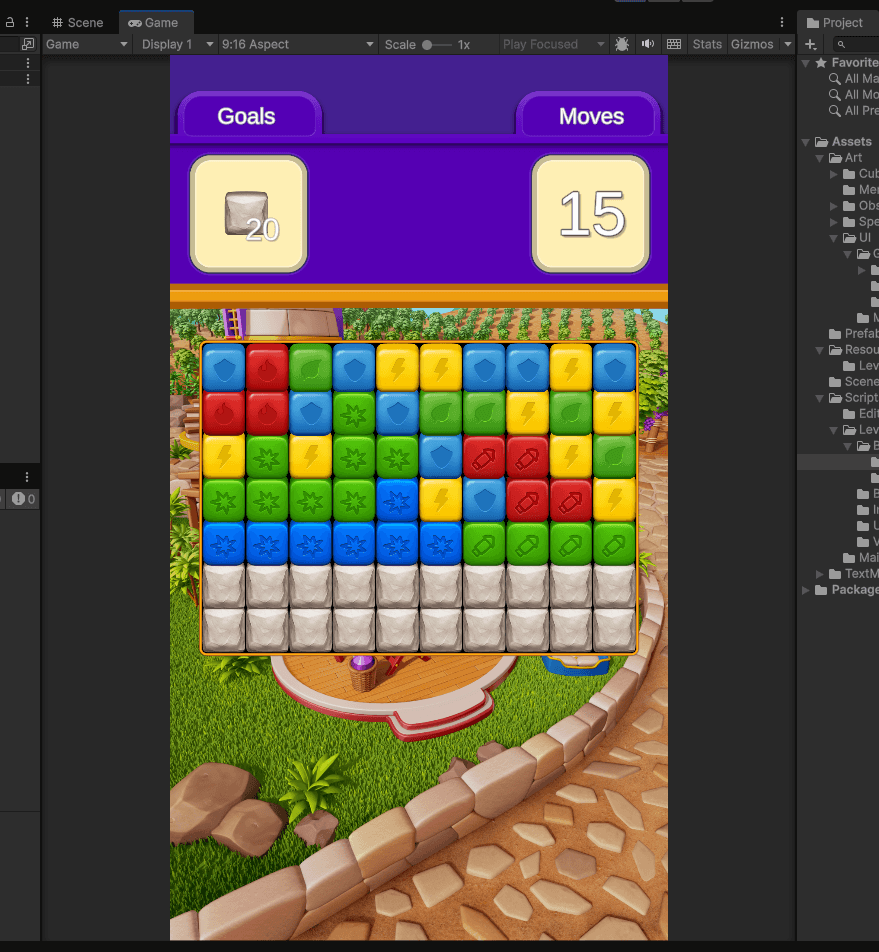This screenshot has width=879, height=952.
Task: Click the Moves label in game
Action: point(591,116)
